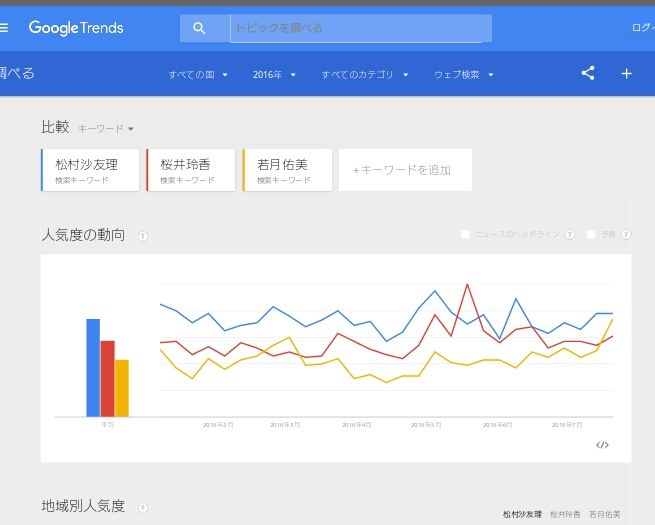The height and width of the screenshot is (525, 655).
Task: Select 松村沙友理 regional tab
Action: [x=522, y=514]
